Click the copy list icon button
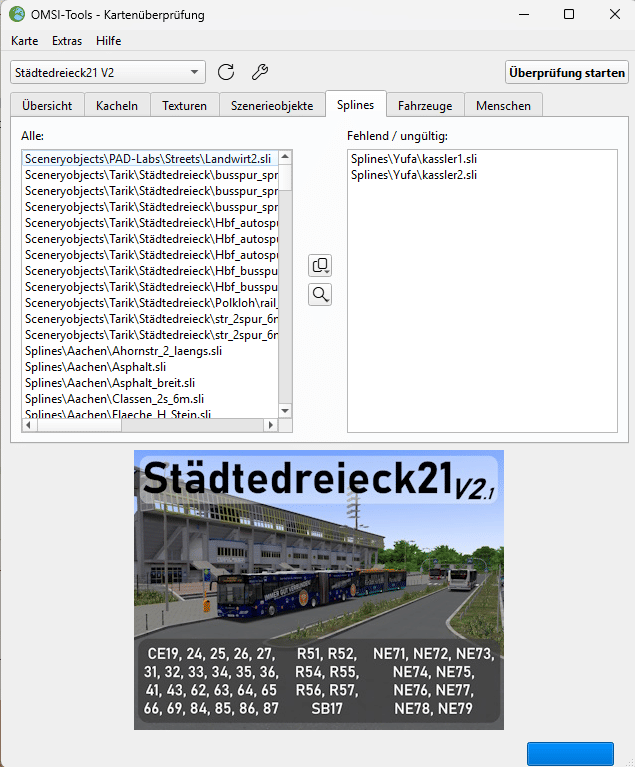The width and height of the screenshot is (635, 767). click(320, 265)
